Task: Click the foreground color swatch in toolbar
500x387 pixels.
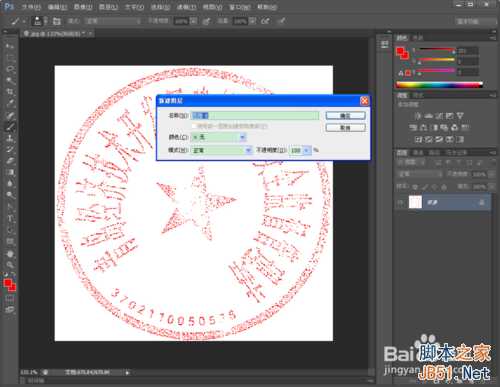Action: [x=8, y=284]
